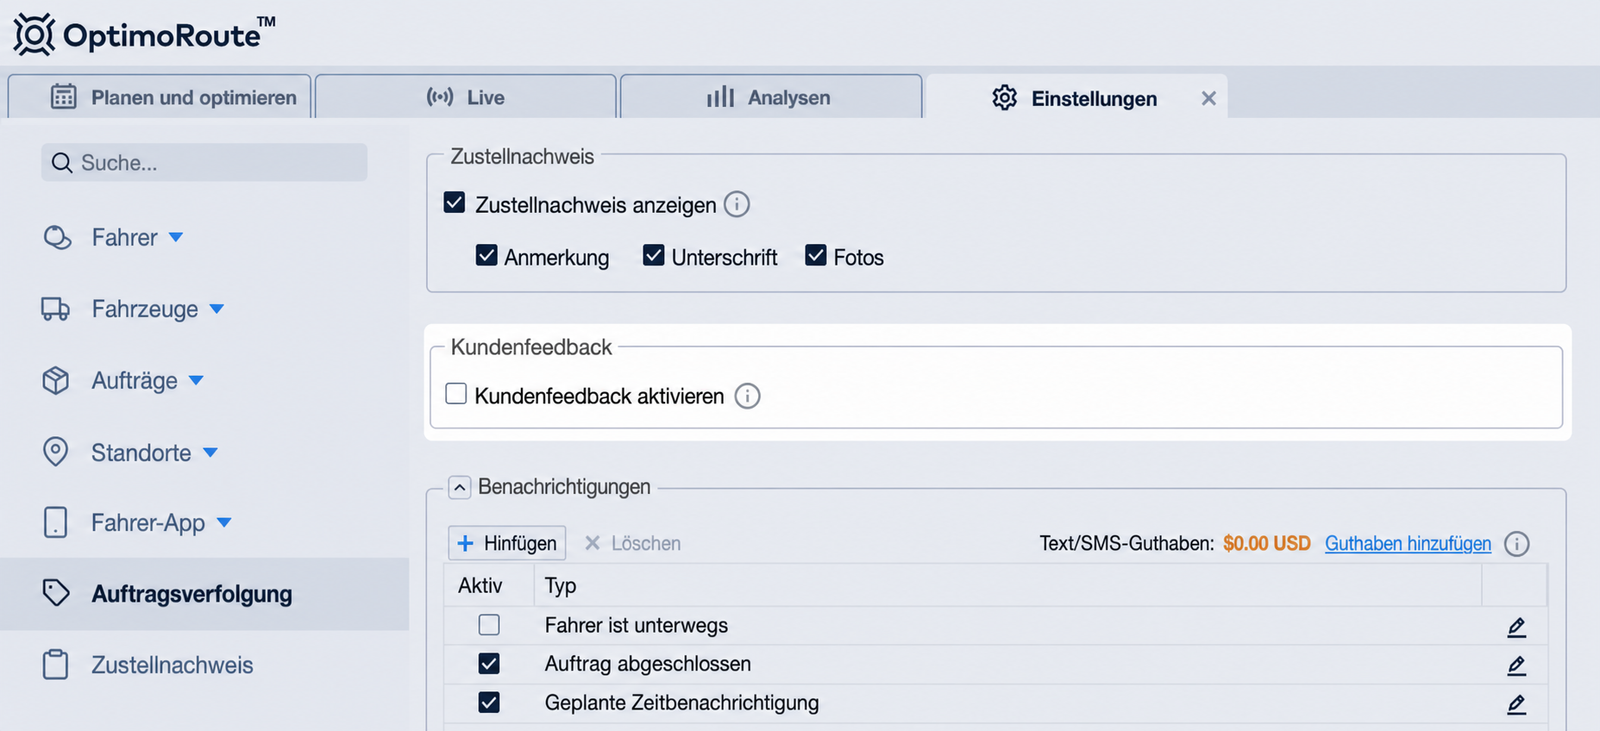This screenshot has height=731, width=1600.
Task: Select 'Geplante Zeitbenachrichtigung' row text
Action: [682, 703]
